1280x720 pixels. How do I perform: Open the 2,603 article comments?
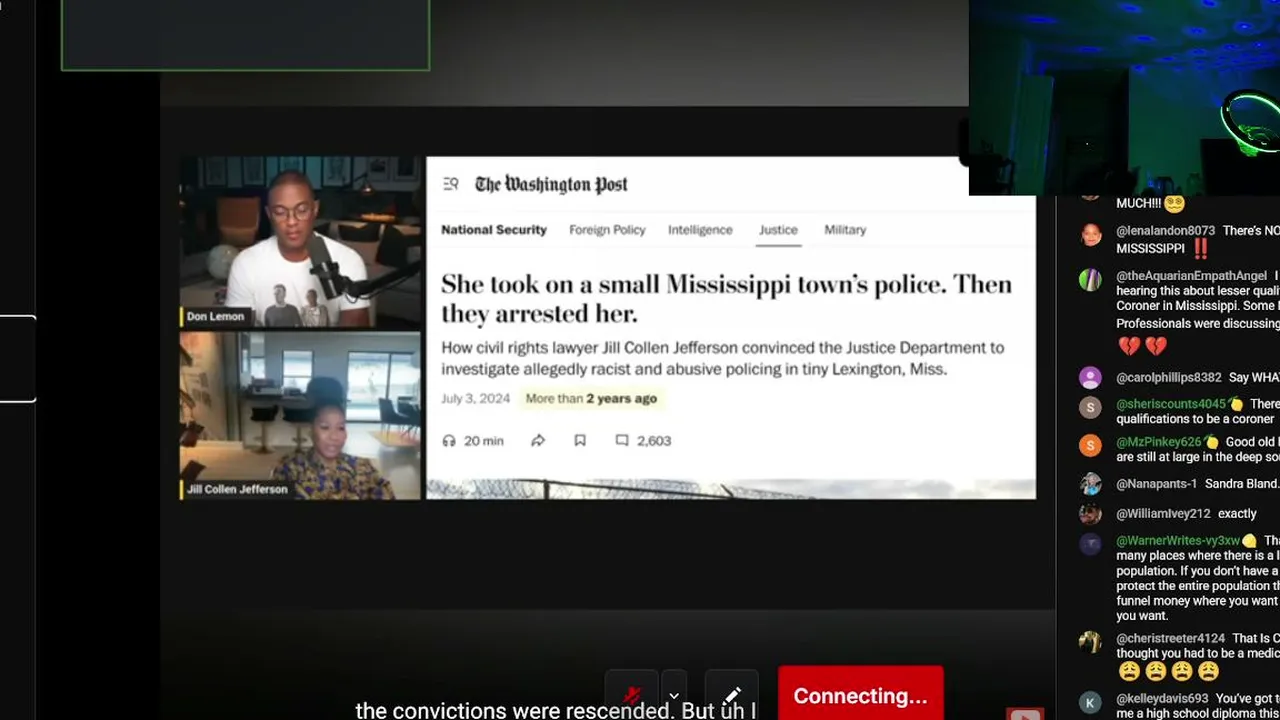click(643, 441)
